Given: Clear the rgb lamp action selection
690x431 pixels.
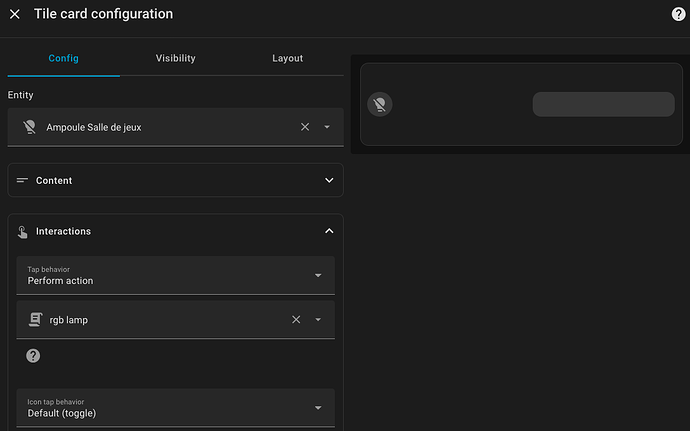Looking at the screenshot, I should pyautogui.click(x=296, y=319).
